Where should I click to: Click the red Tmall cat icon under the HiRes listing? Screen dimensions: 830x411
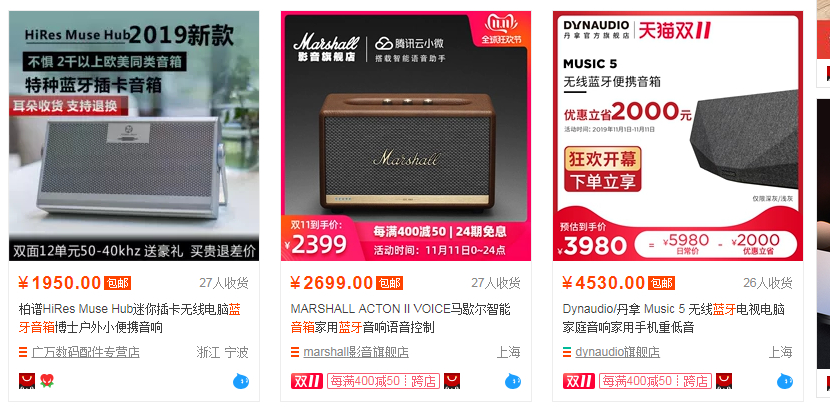(27, 381)
